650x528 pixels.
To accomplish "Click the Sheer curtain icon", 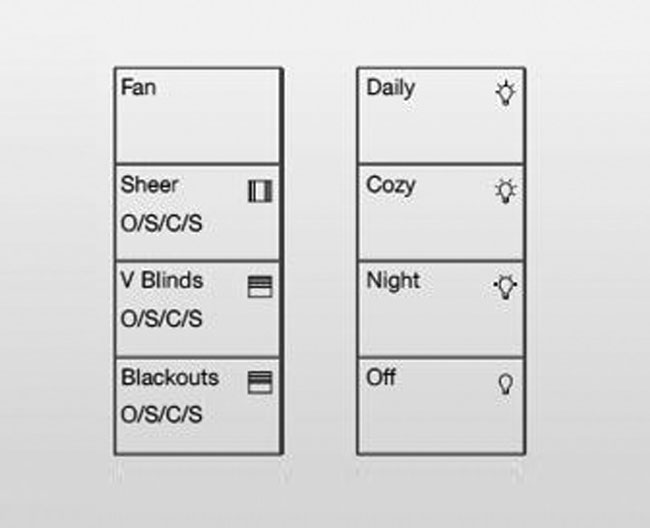I will coord(260,191).
